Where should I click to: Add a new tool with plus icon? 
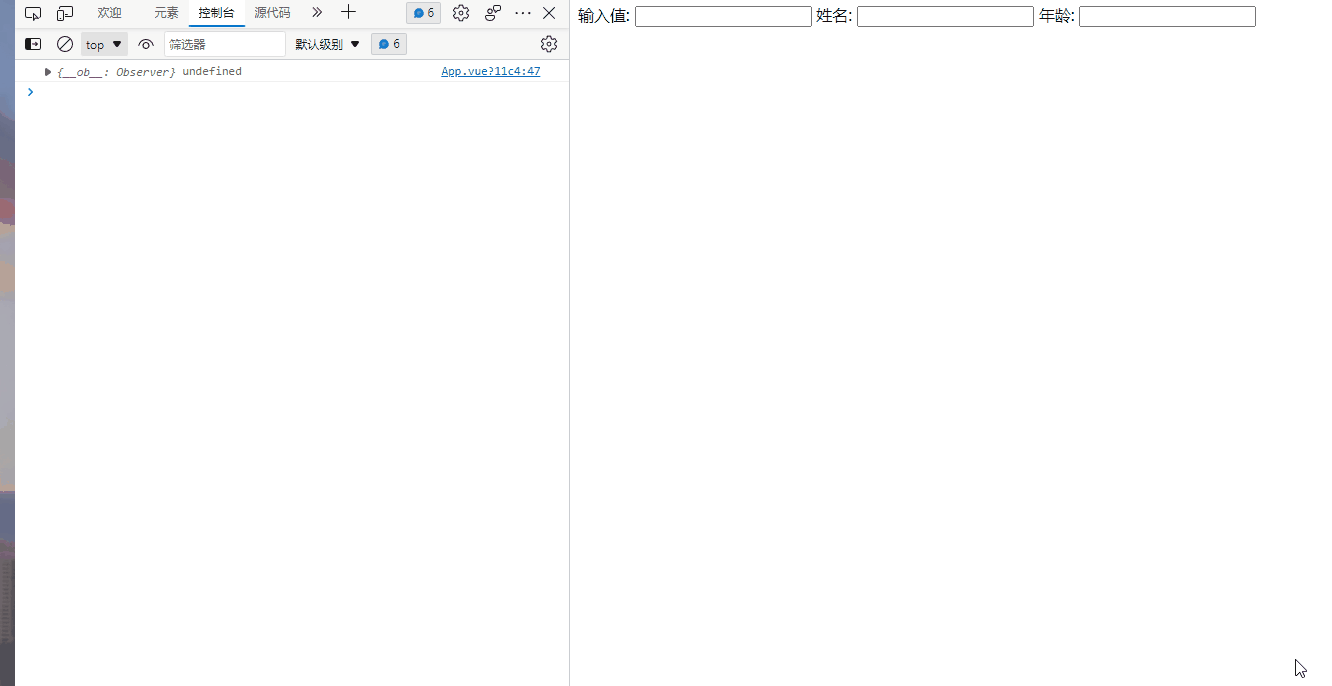[x=348, y=13]
